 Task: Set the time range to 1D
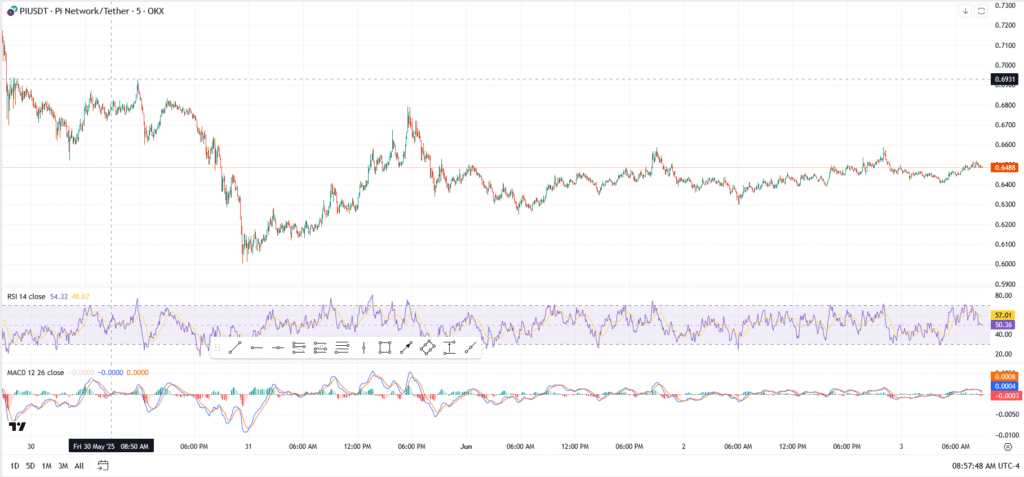pyautogui.click(x=14, y=466)
